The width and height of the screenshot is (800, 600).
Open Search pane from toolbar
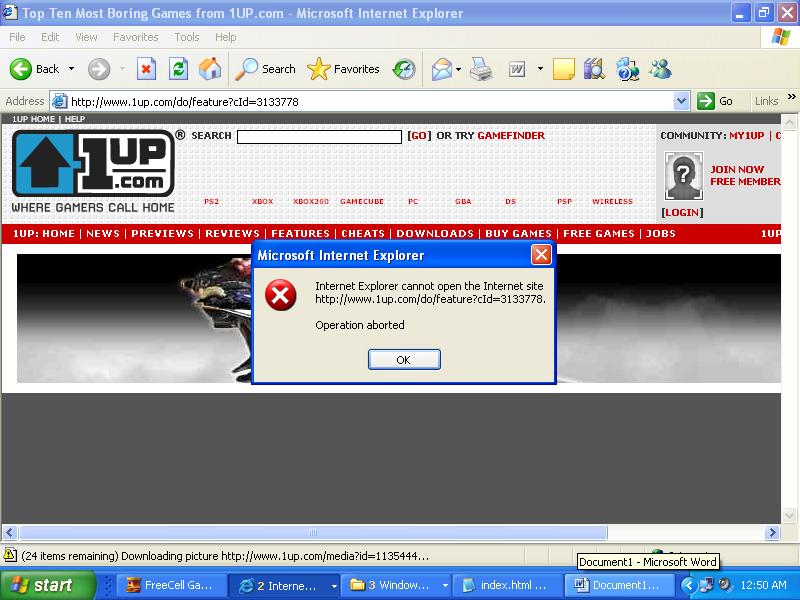click(x=265, y=69)
